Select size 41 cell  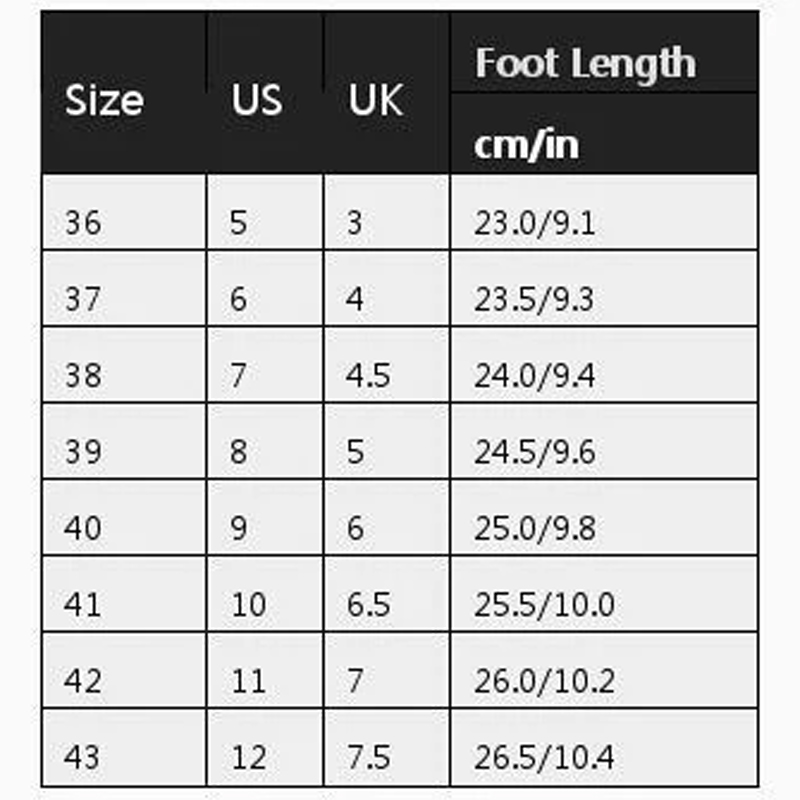pos(83,605)
